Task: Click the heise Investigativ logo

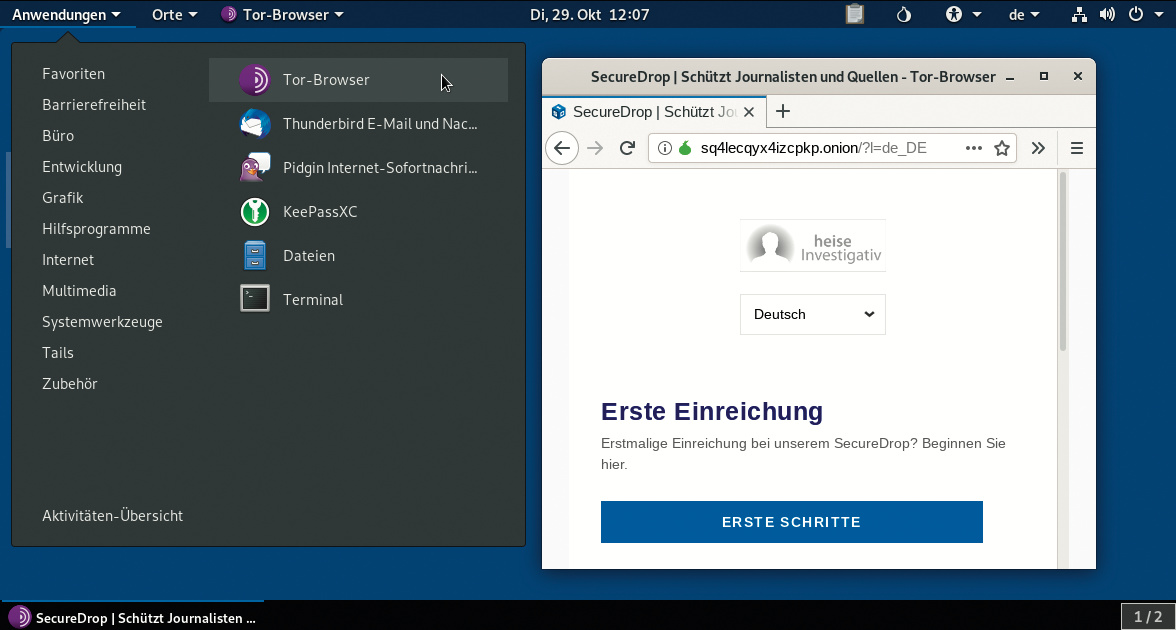Action: (x=812, y=245)
